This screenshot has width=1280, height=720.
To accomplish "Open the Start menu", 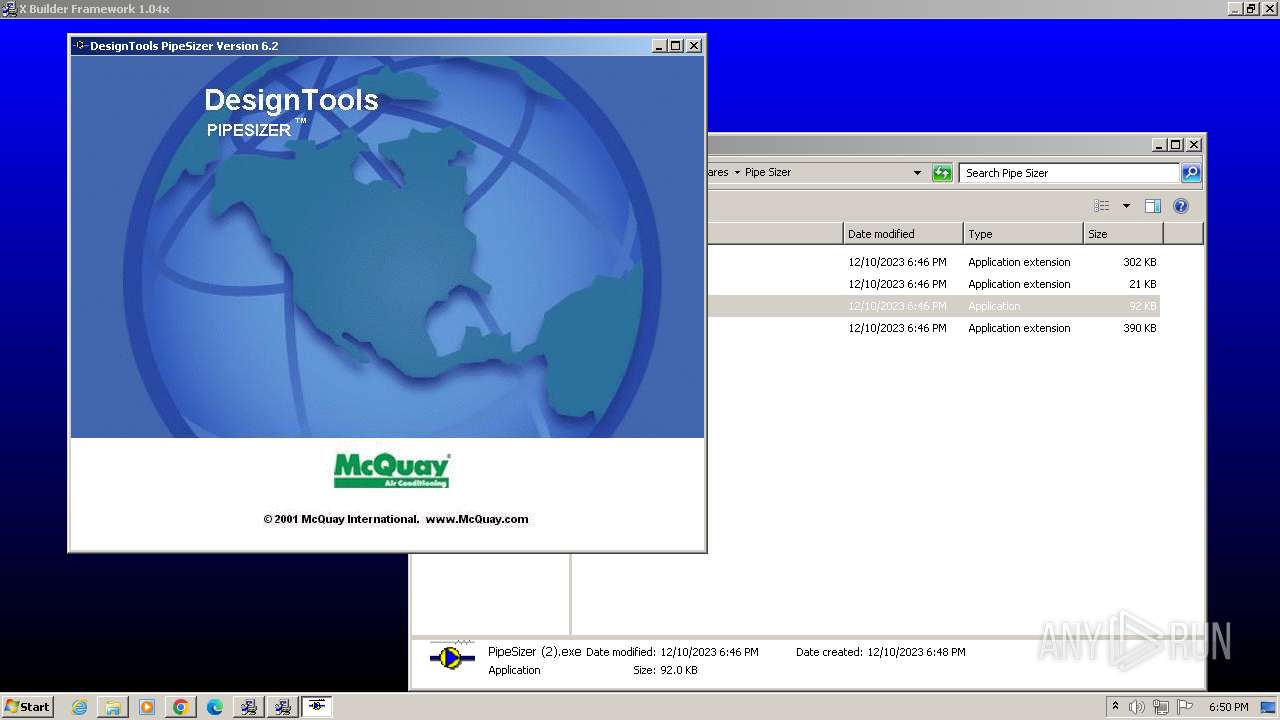I will click(27, 707).
